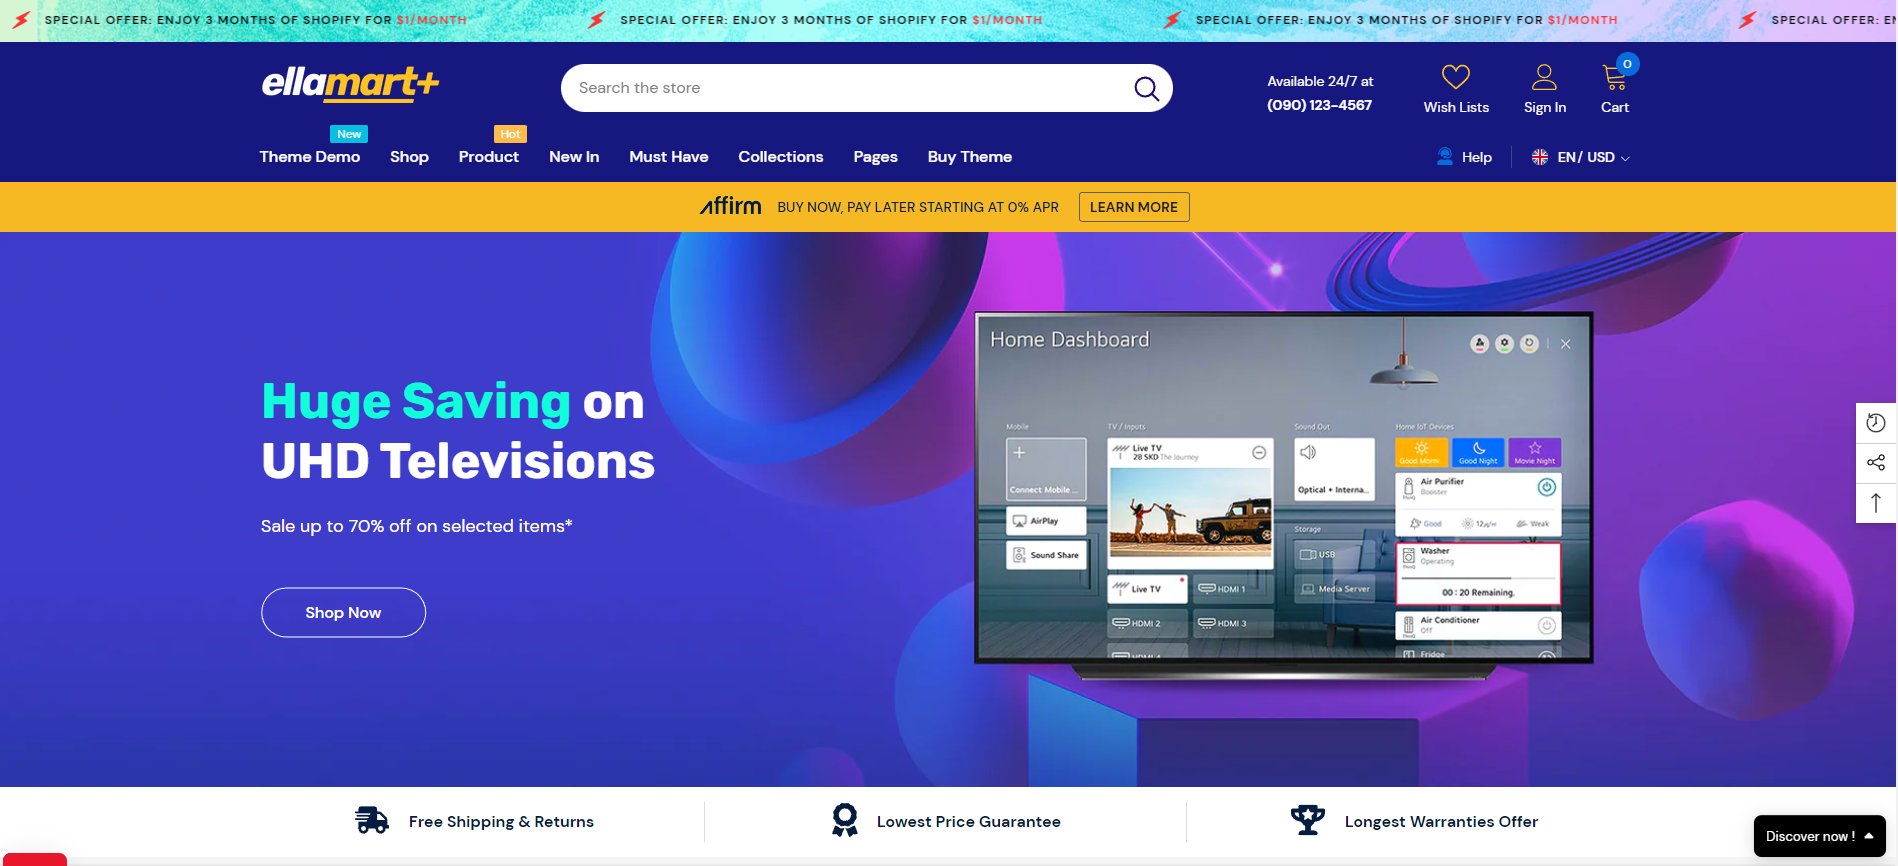The height and width of the screenshot is (866, 1898).
Task: Open the Must Have menu
Action: (x=669, y=157)
